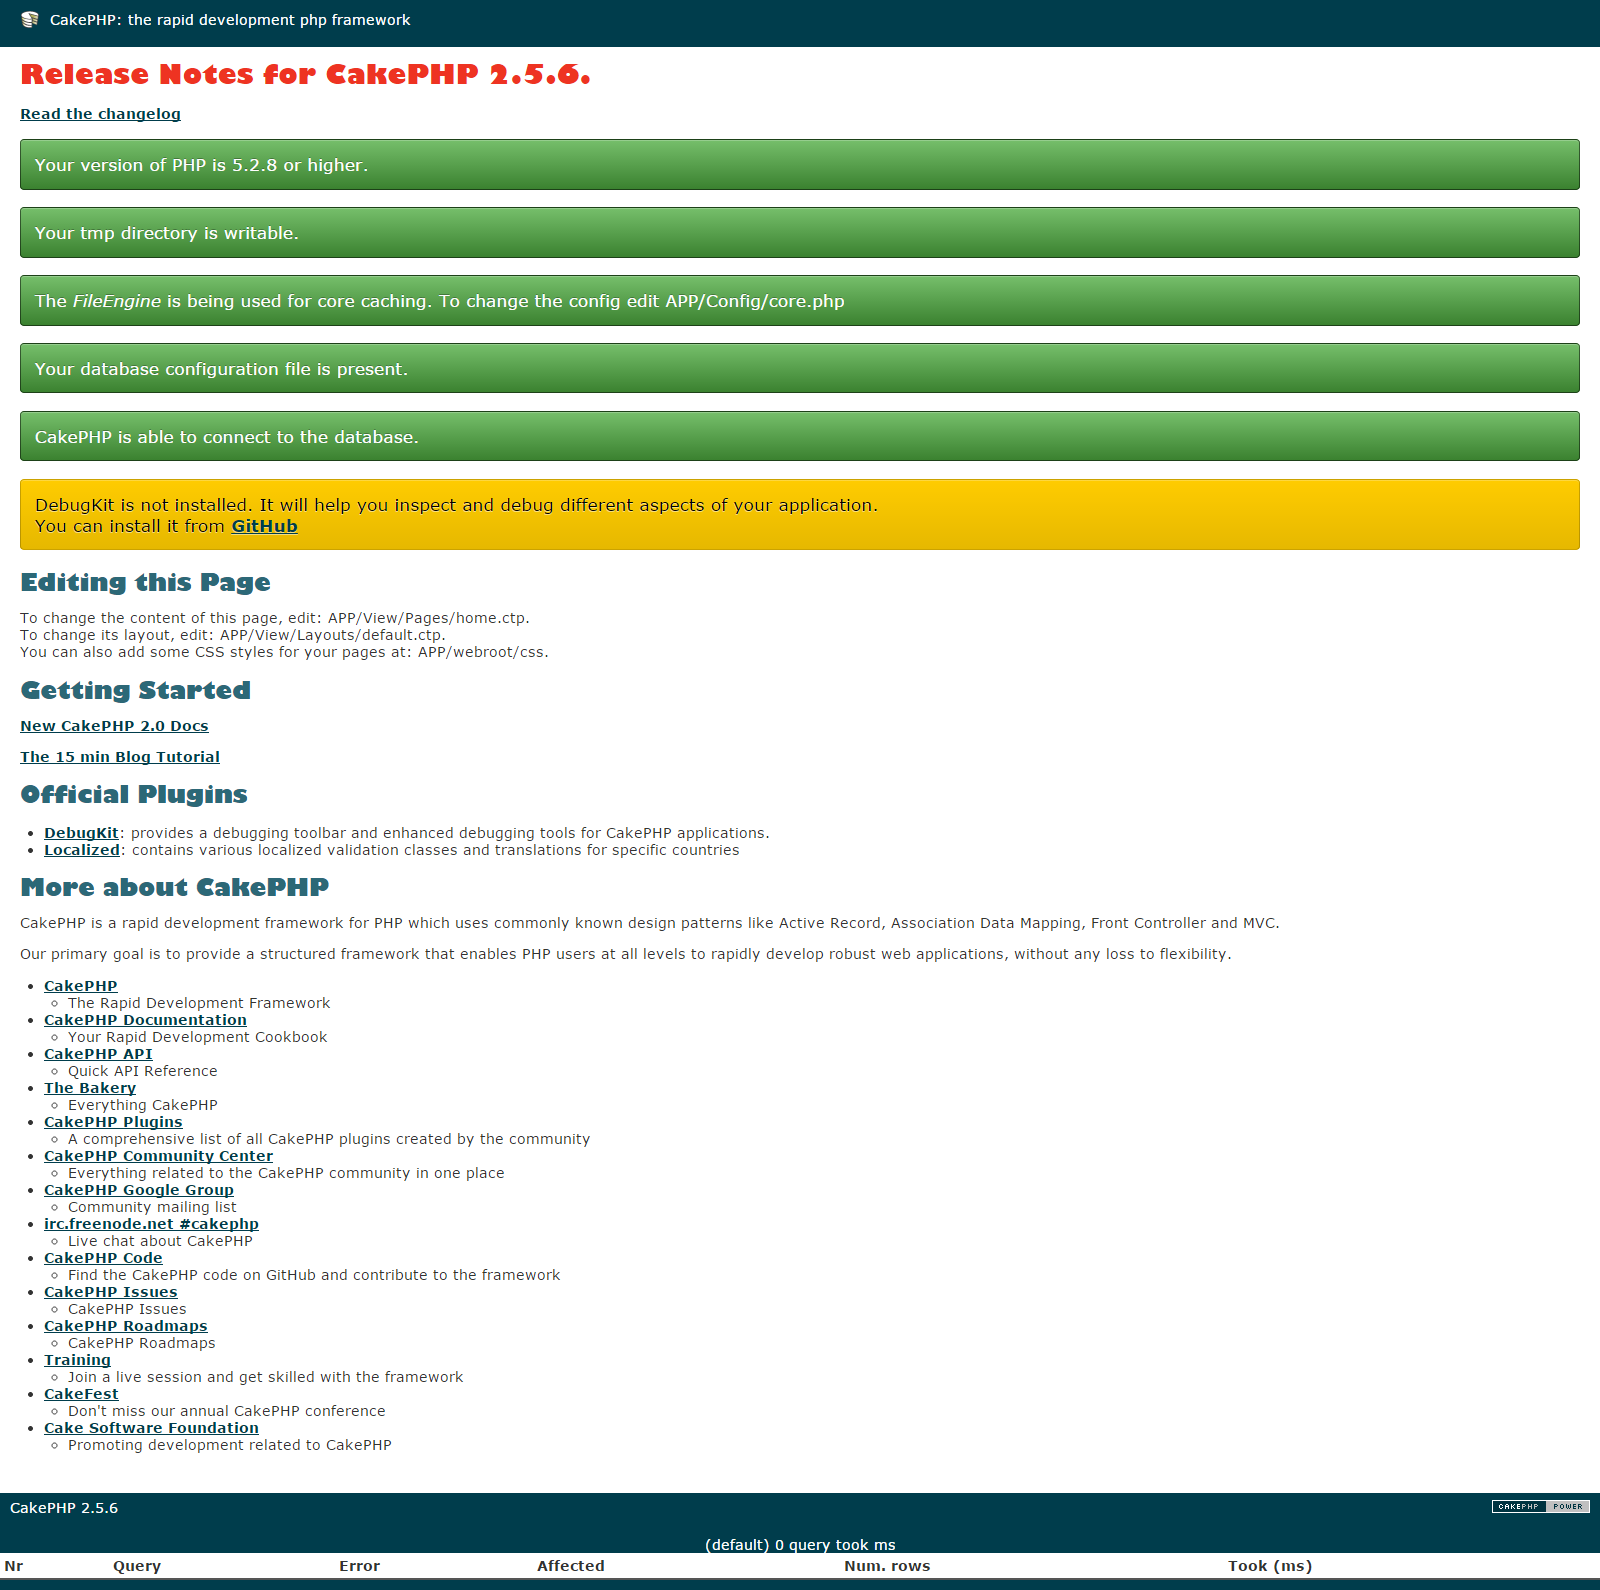Click the 'Affected' column header
Screen dimensions: 1600x1590
[x=571, y=1566]
